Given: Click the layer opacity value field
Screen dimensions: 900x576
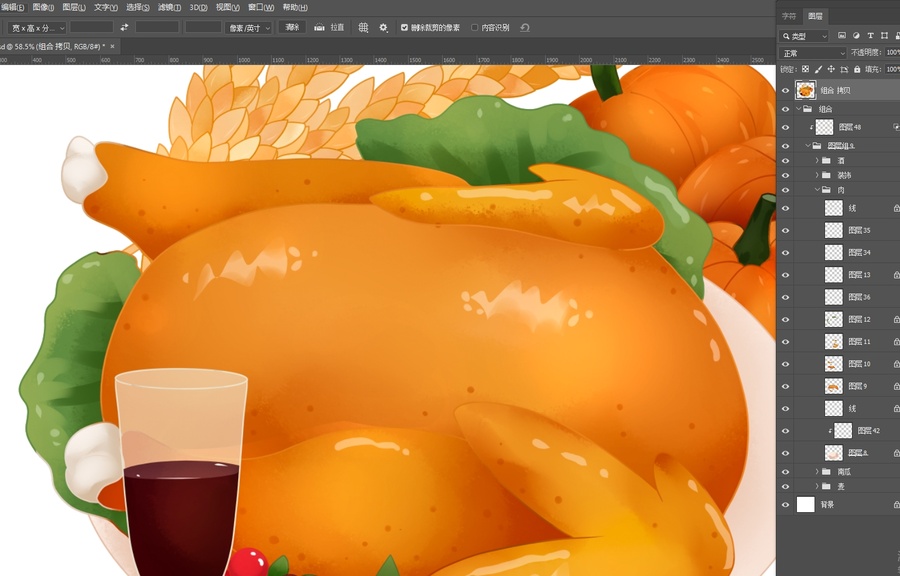Looking at the screenshot, I should click(x=892, y=53).
